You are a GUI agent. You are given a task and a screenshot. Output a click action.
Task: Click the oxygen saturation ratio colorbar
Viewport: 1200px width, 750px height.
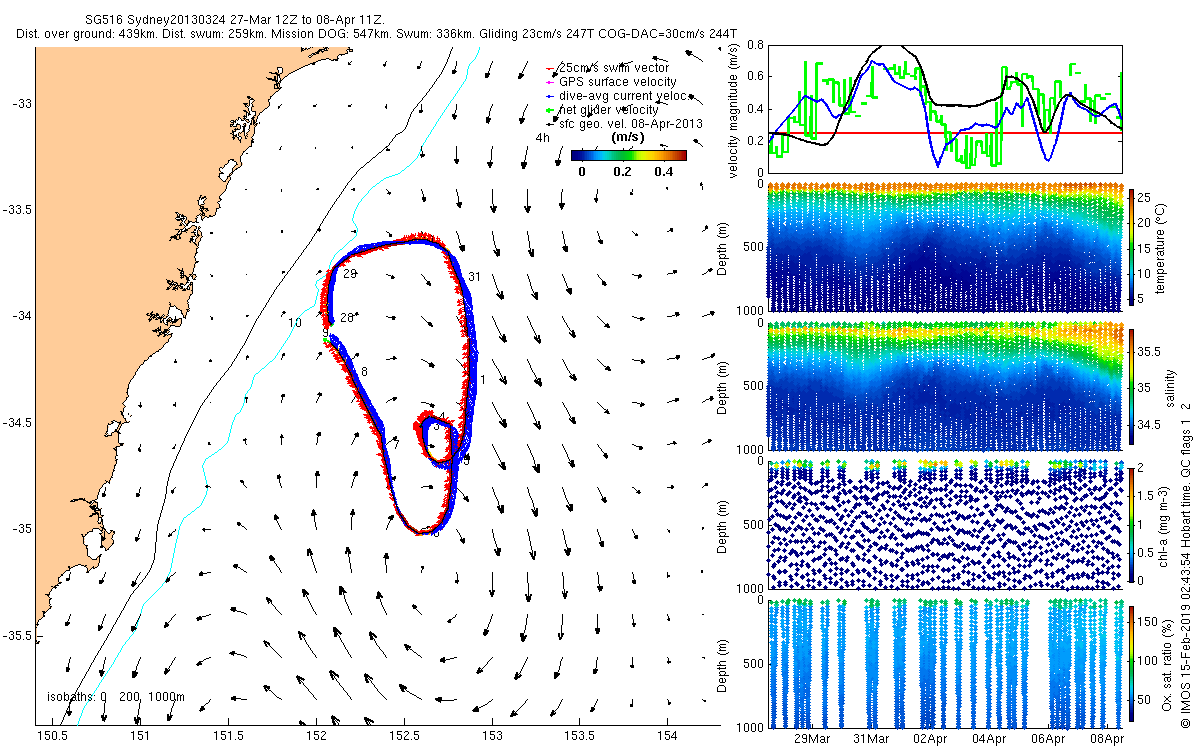click(1132, 663)
